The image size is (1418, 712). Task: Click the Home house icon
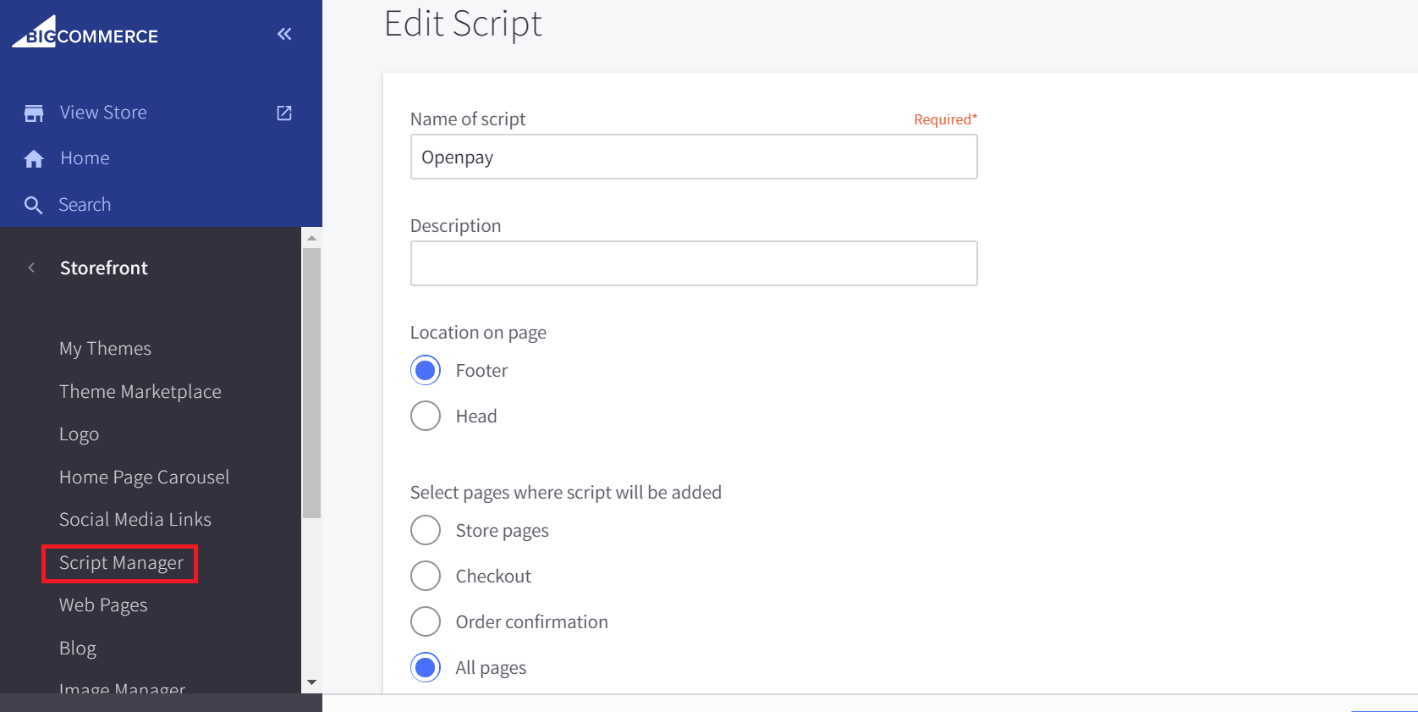click(x=34, y=159)
